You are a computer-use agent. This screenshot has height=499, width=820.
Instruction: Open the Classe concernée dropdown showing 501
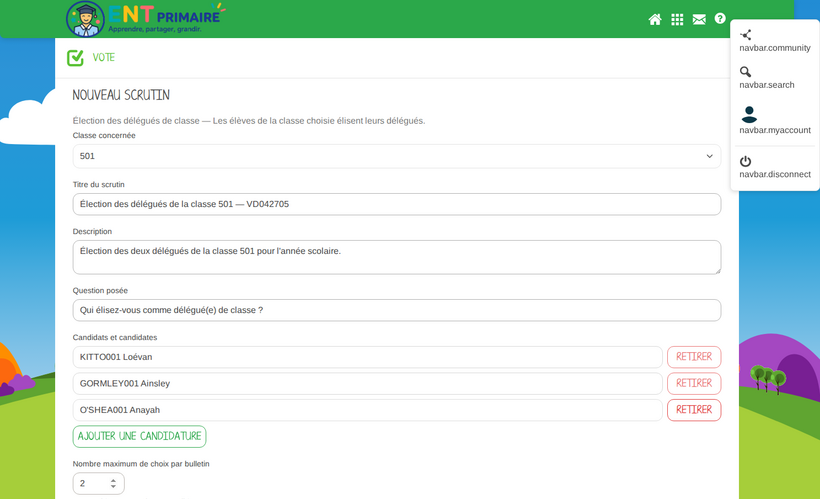[397, 156]
